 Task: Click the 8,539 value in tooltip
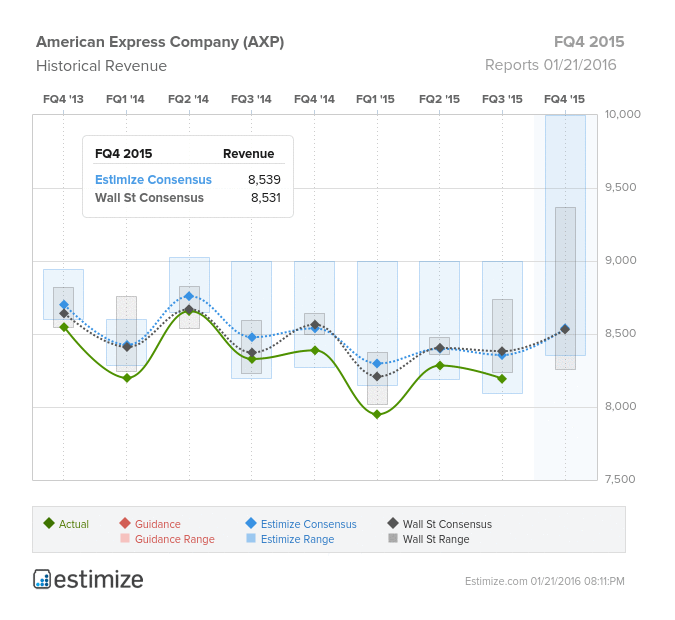coord(264,180)
